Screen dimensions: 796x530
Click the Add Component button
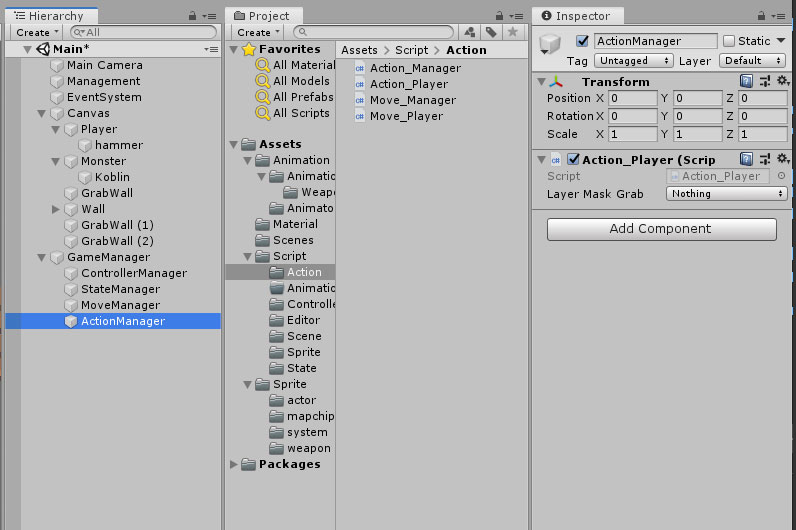[x=661, y=229]
